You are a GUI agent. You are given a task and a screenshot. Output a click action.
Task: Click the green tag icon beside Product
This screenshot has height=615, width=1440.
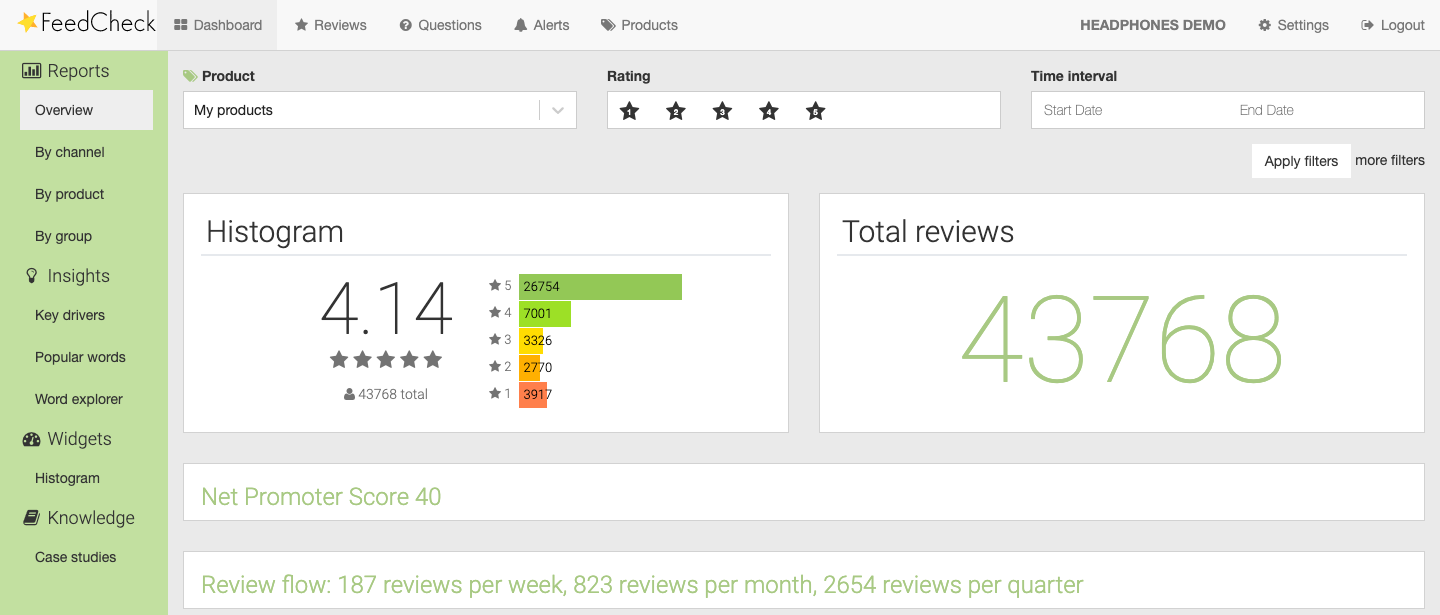tap(190, 76)
